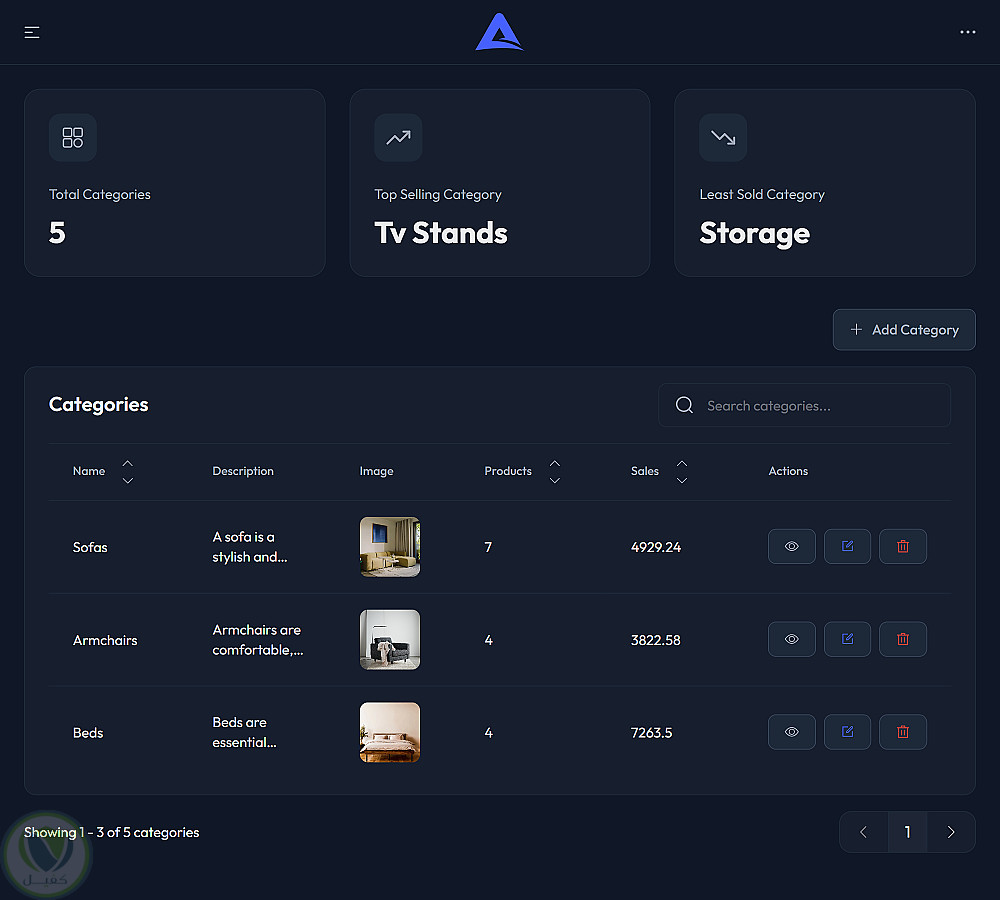Image resolution: width=1000 pixels, height=900 pixels.
Task: Click the Sofas name cell
Action: pos(90,547)
